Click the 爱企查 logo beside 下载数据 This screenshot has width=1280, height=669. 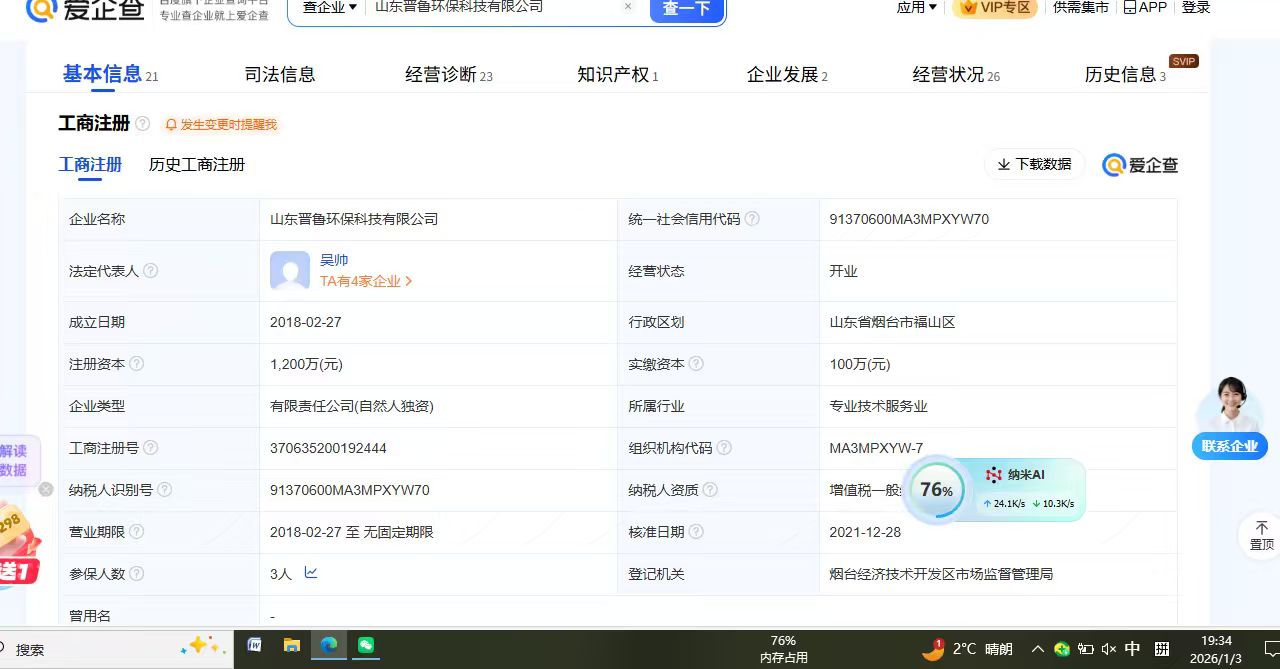[1140, 165]
